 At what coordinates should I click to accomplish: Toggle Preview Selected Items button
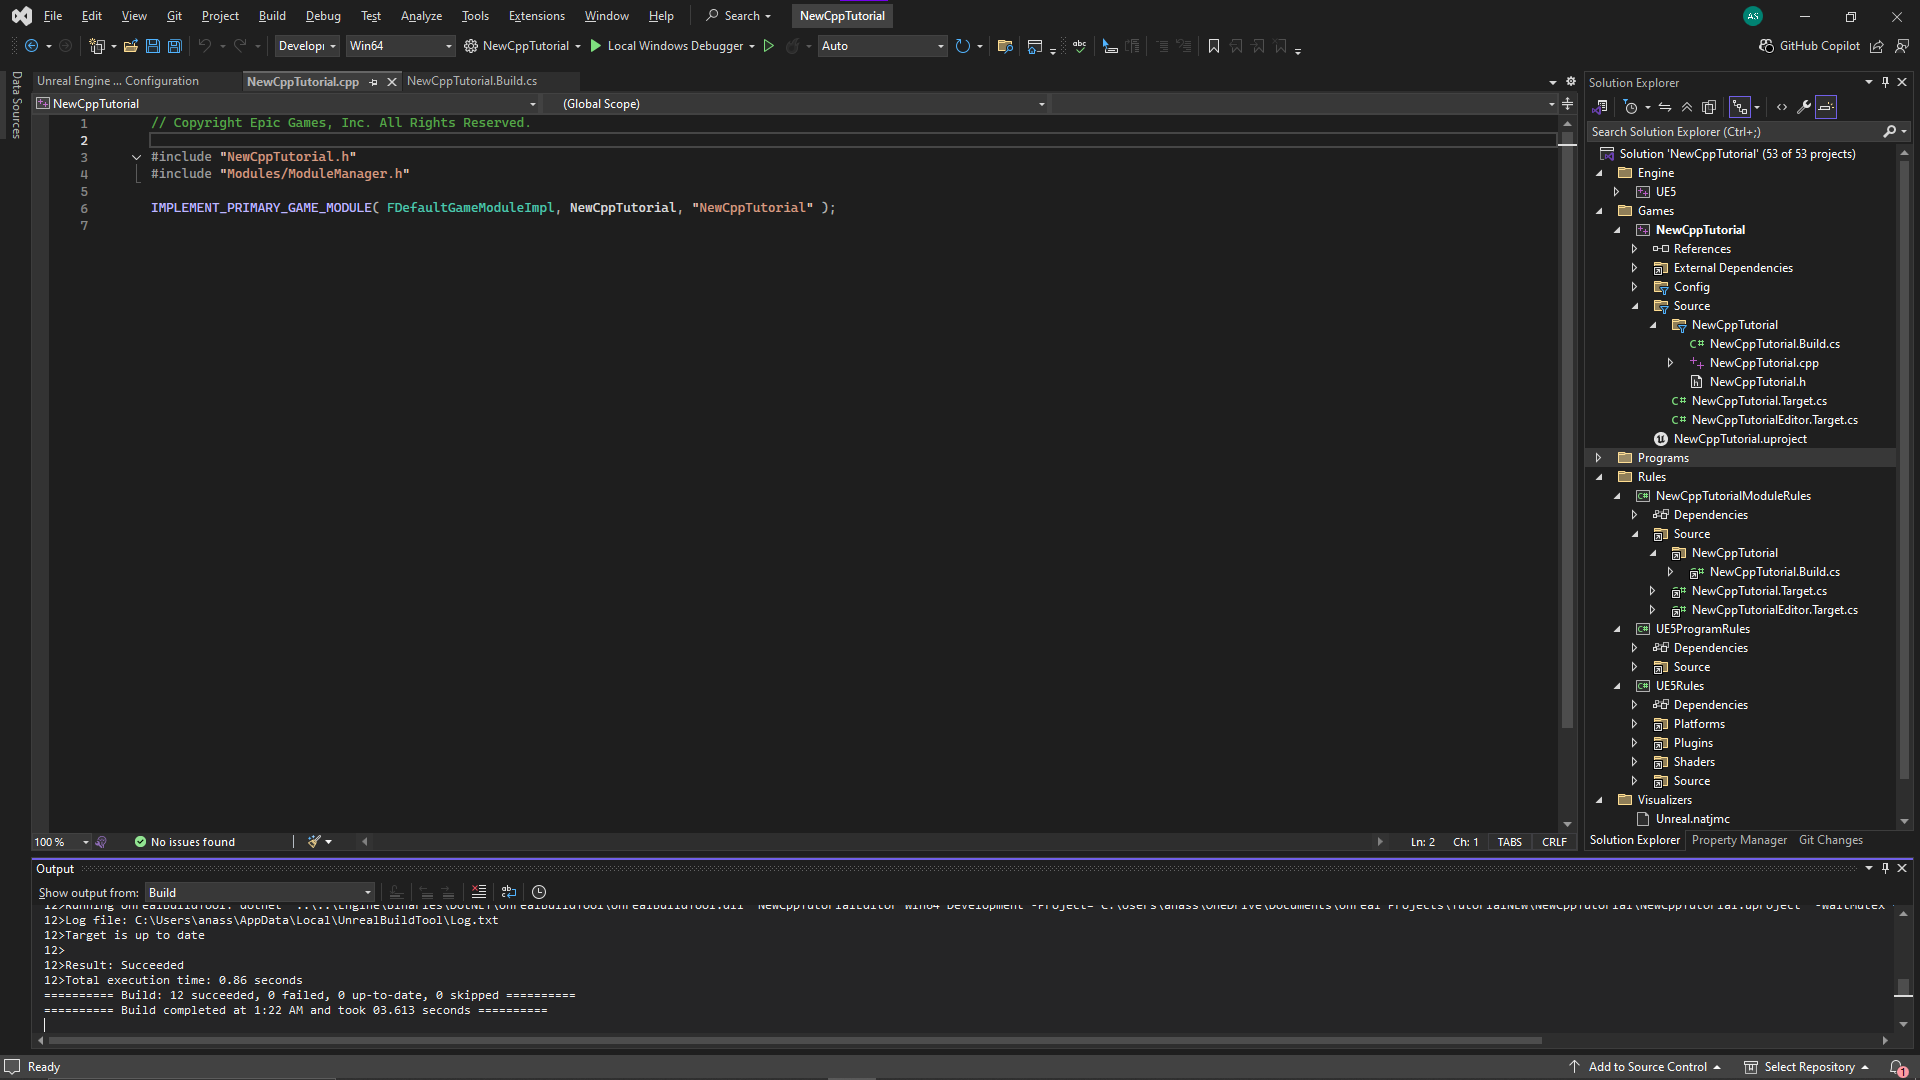(x=1826, y=107)
